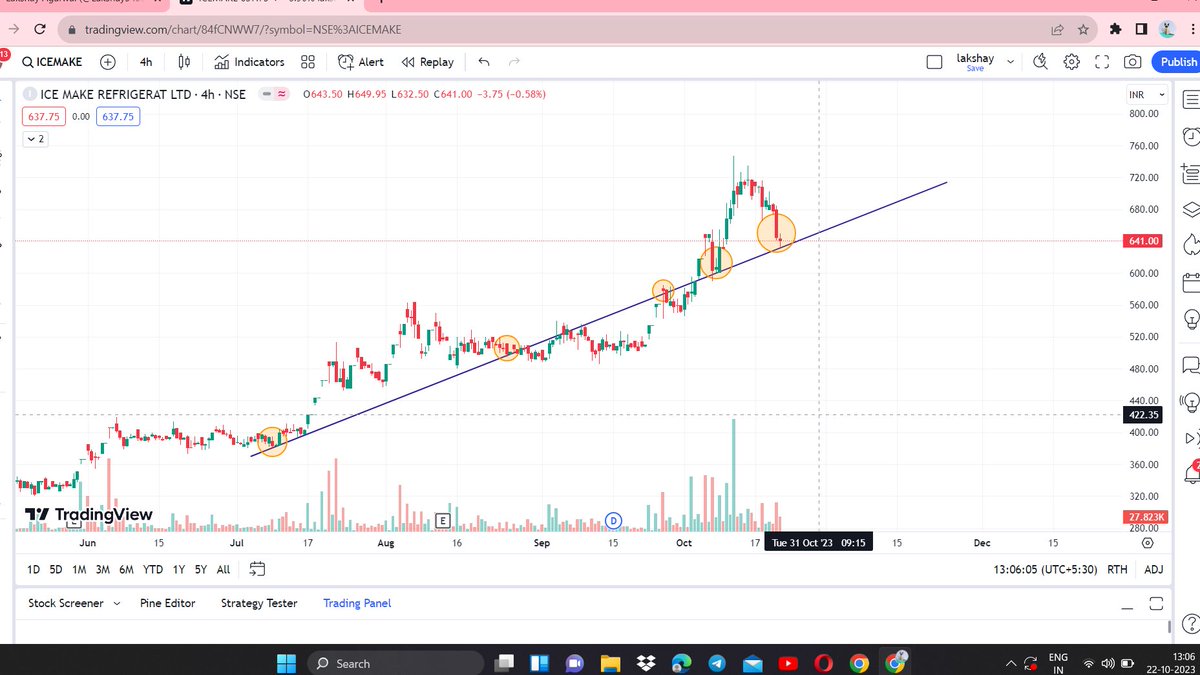
Task: Maximize the bottom panel
Action: tap(1156, 604)
